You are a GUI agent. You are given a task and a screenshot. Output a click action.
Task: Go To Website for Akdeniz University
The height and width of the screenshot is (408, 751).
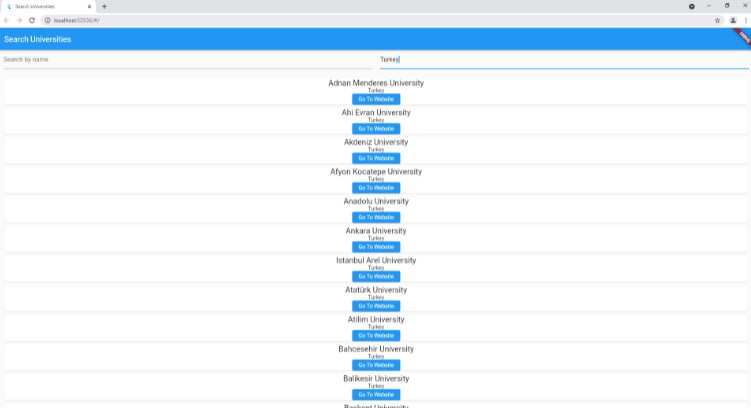[x=376, y=159]
